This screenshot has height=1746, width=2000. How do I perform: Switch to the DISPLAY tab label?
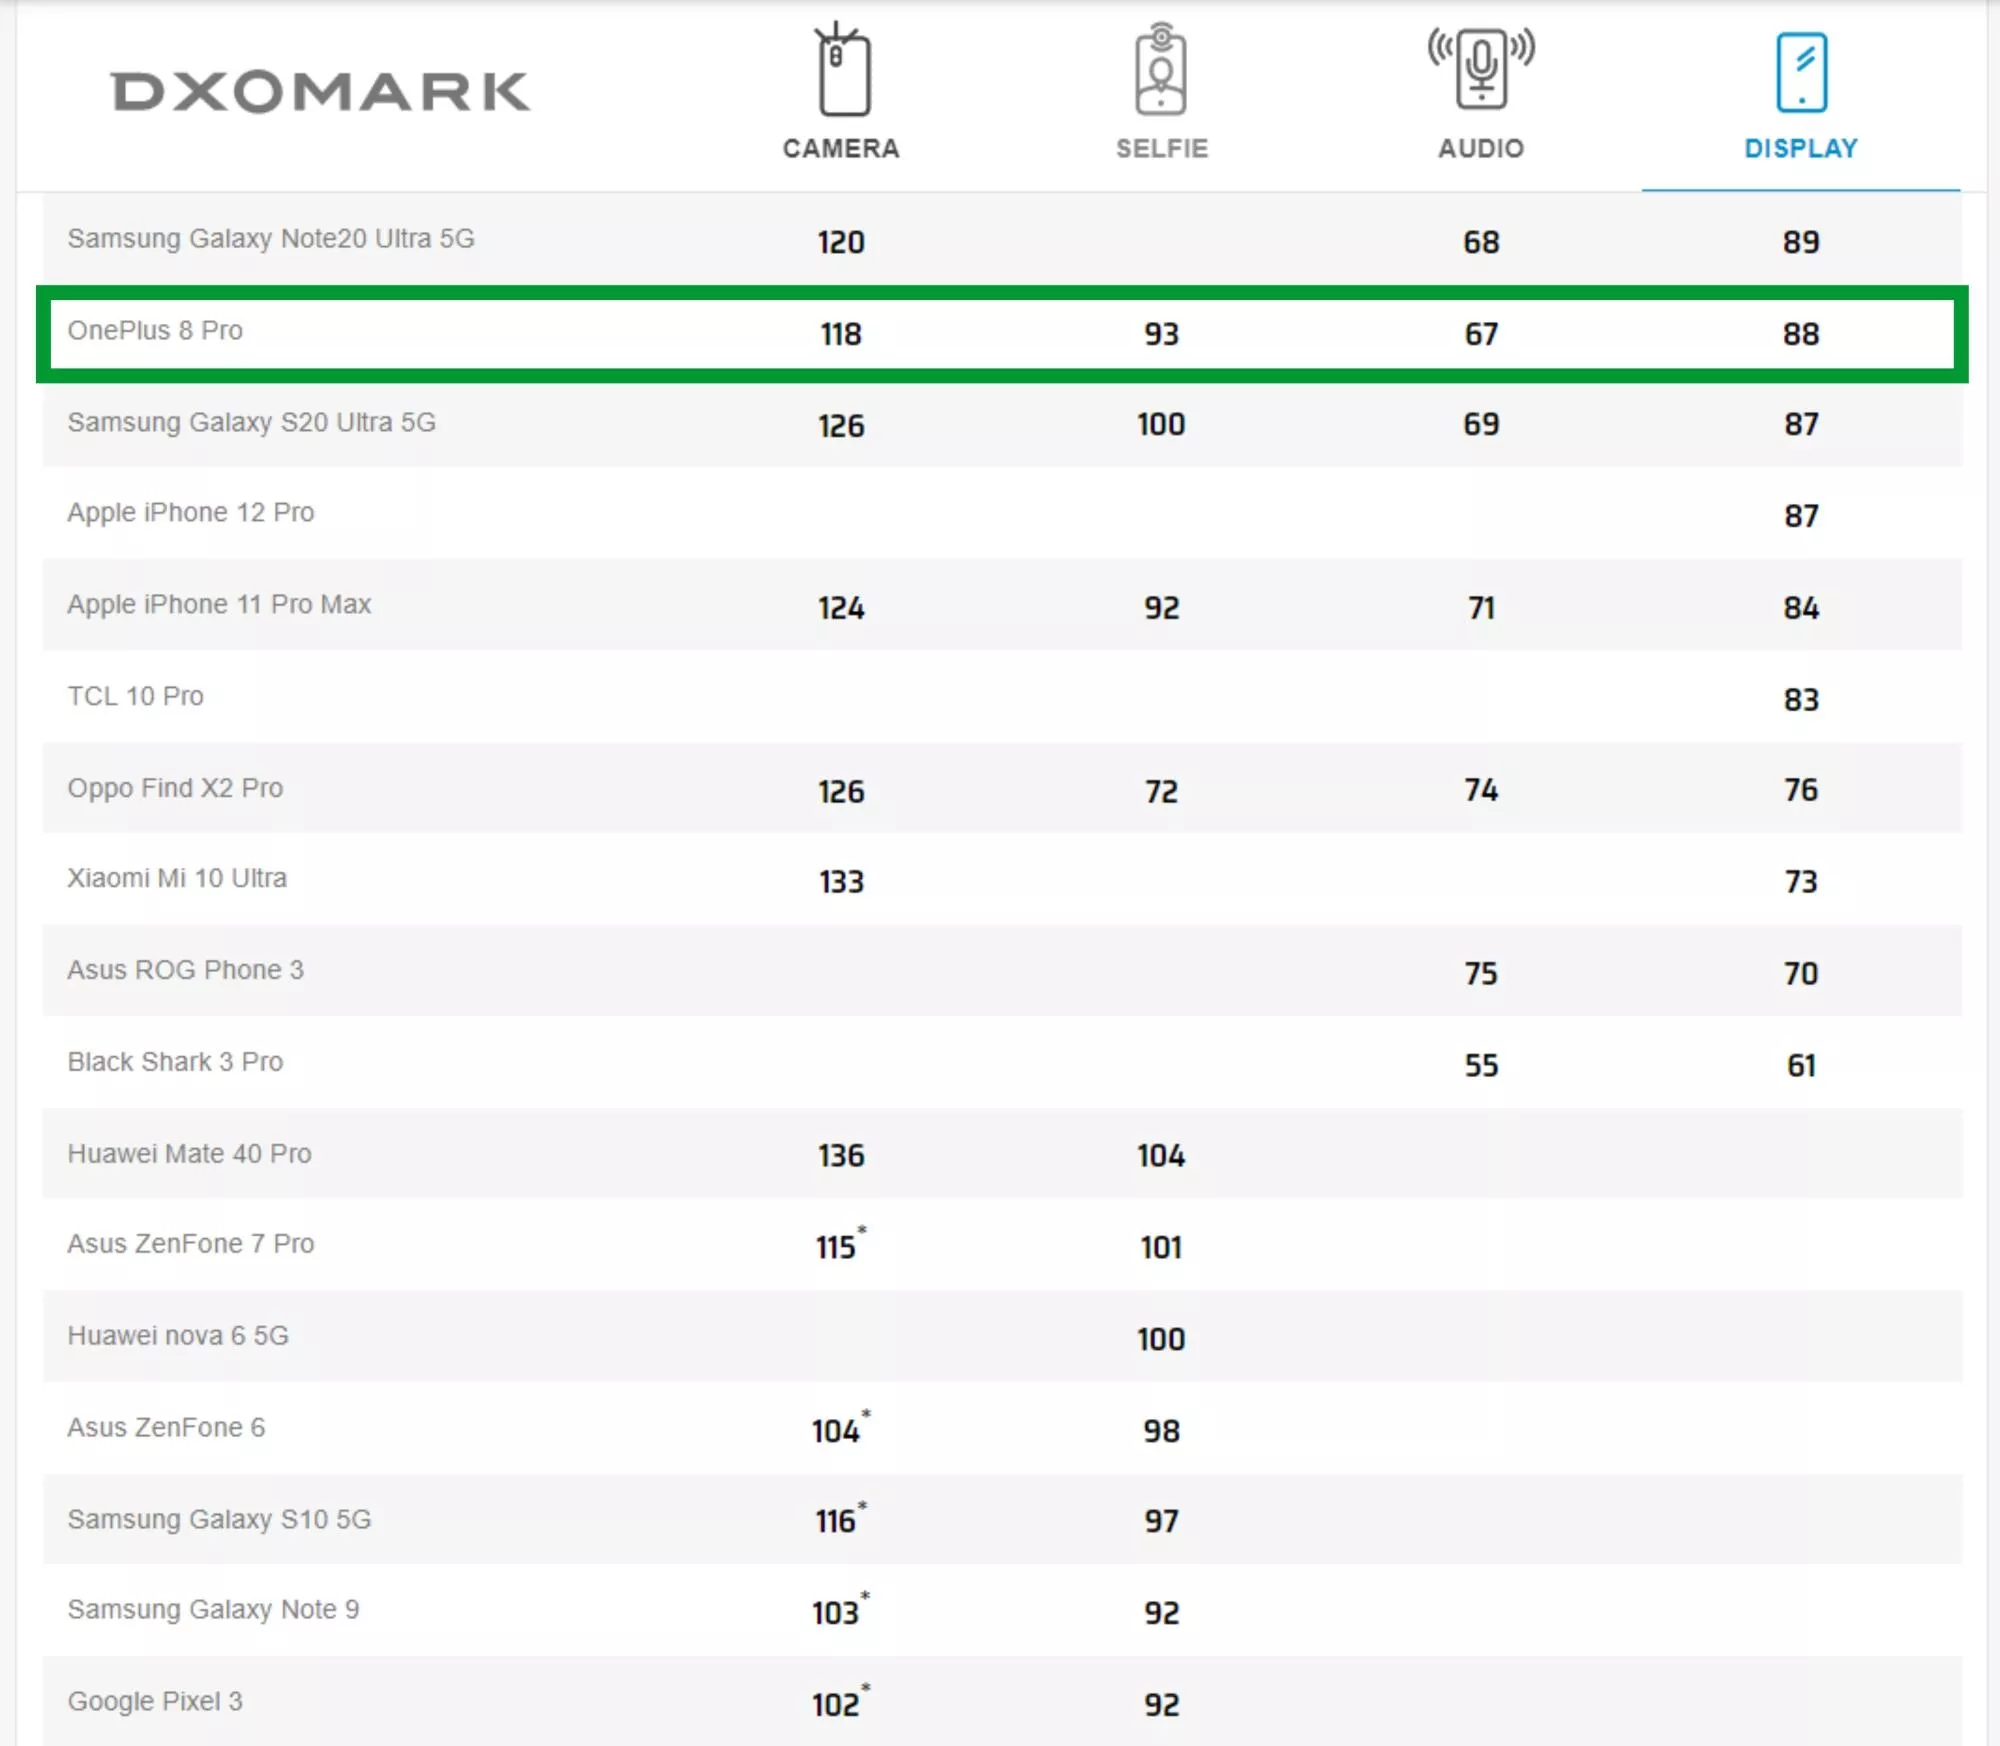[1801, 148]
